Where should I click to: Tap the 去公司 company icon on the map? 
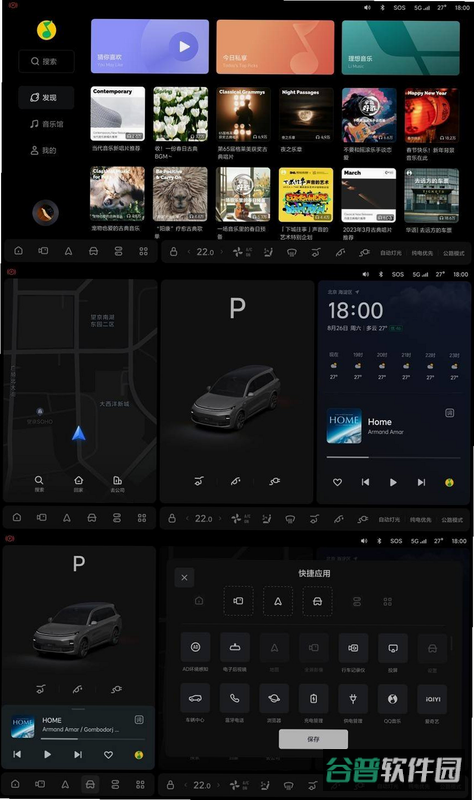(x=117, y=483)
